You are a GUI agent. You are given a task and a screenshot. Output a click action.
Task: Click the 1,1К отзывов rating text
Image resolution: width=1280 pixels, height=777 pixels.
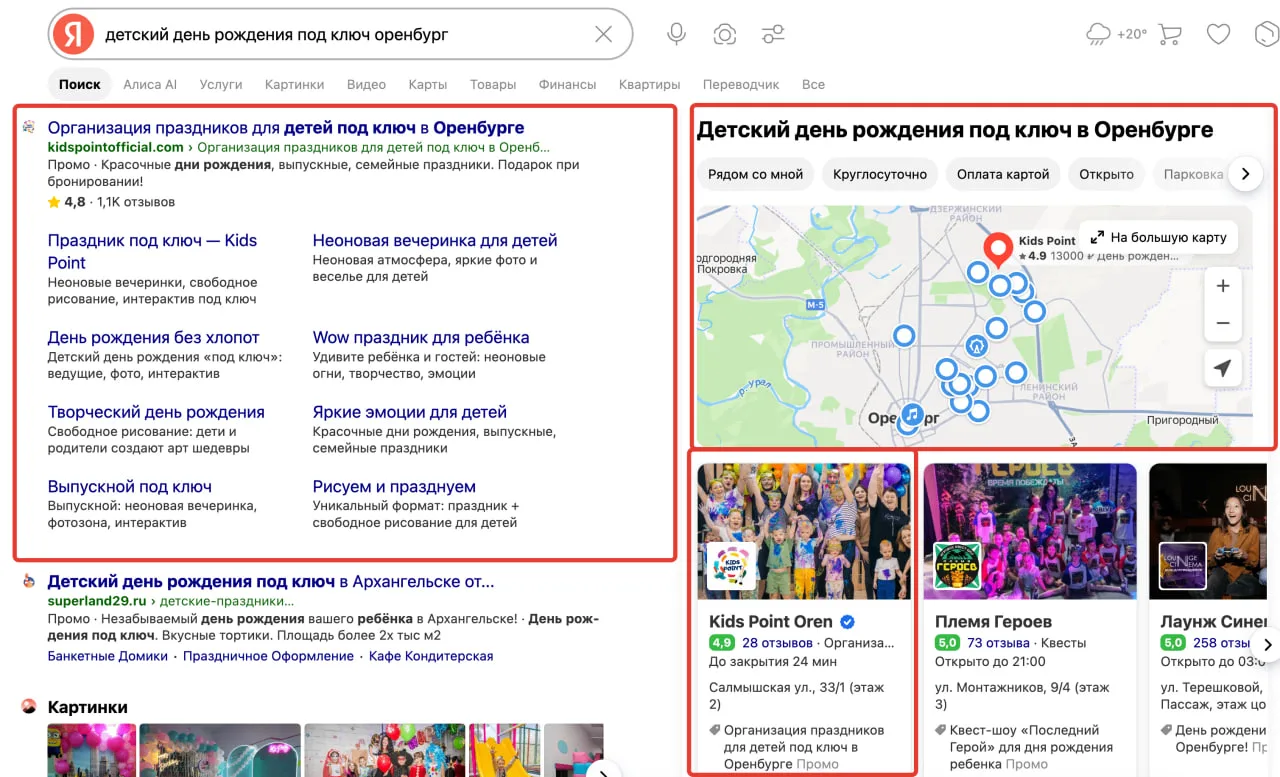point(135,202)
